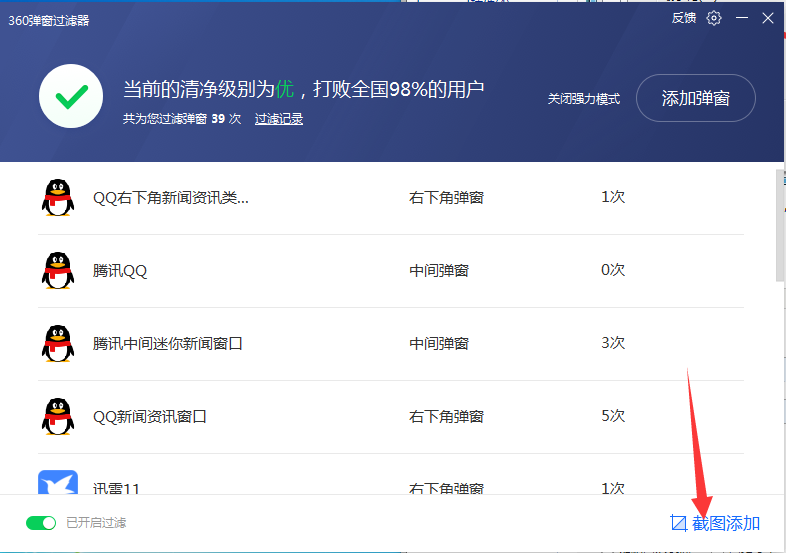This screenshot has height=553, width=786.
Task: Click 中间弹窗 in the 腾讯QQ row
Action: [x=439, y=271]
